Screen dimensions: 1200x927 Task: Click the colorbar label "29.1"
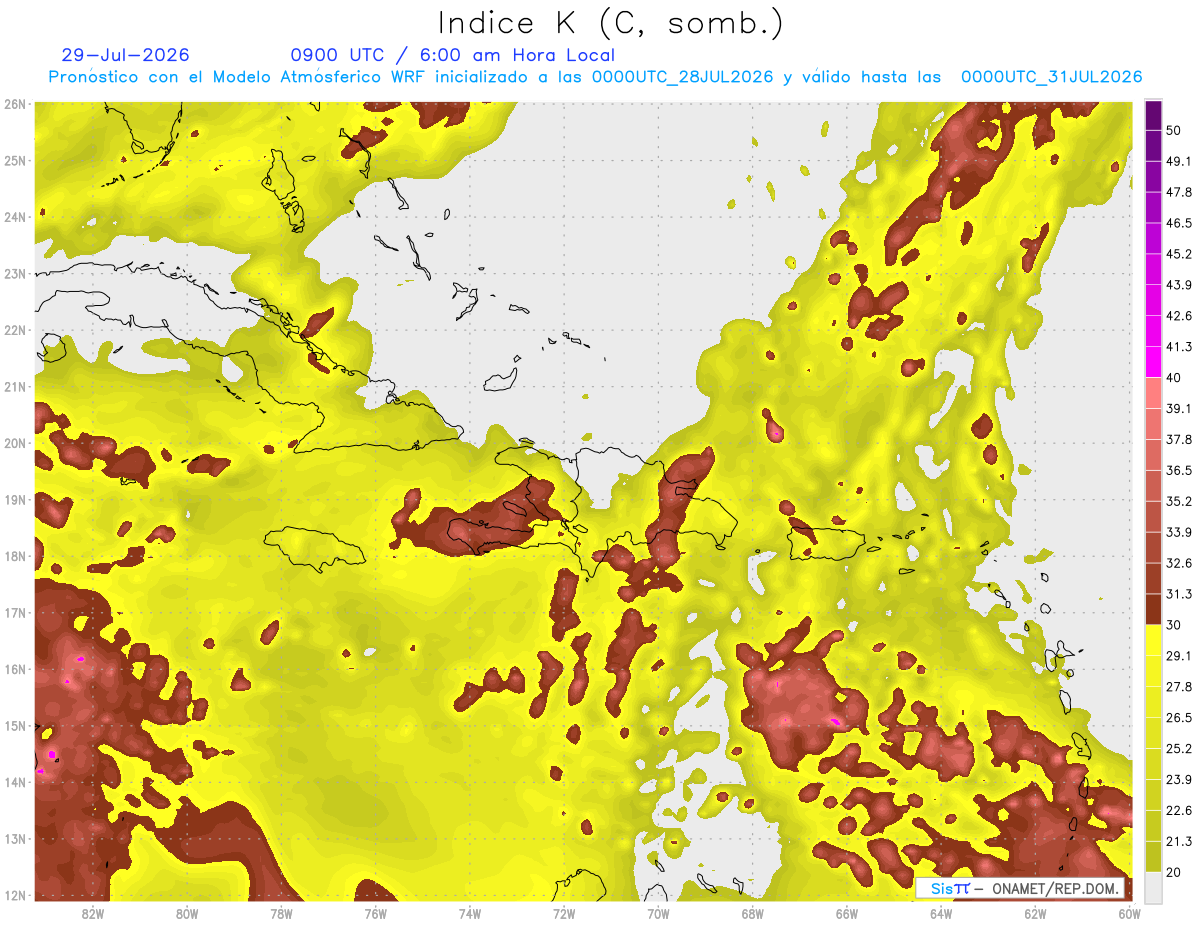[x=1179, y=655]
